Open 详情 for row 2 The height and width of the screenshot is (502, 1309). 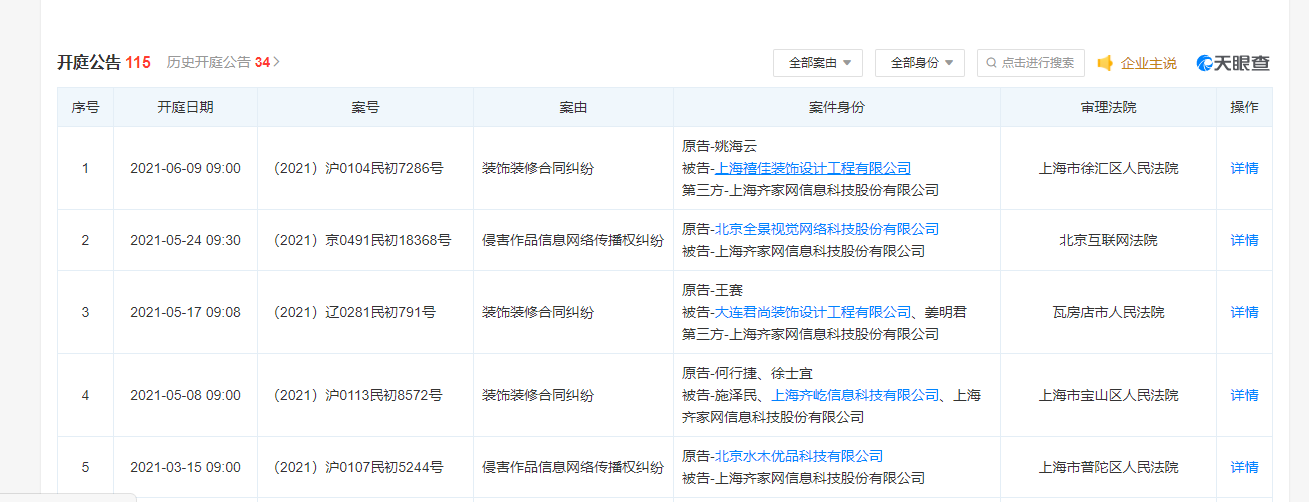(1244, 240)
